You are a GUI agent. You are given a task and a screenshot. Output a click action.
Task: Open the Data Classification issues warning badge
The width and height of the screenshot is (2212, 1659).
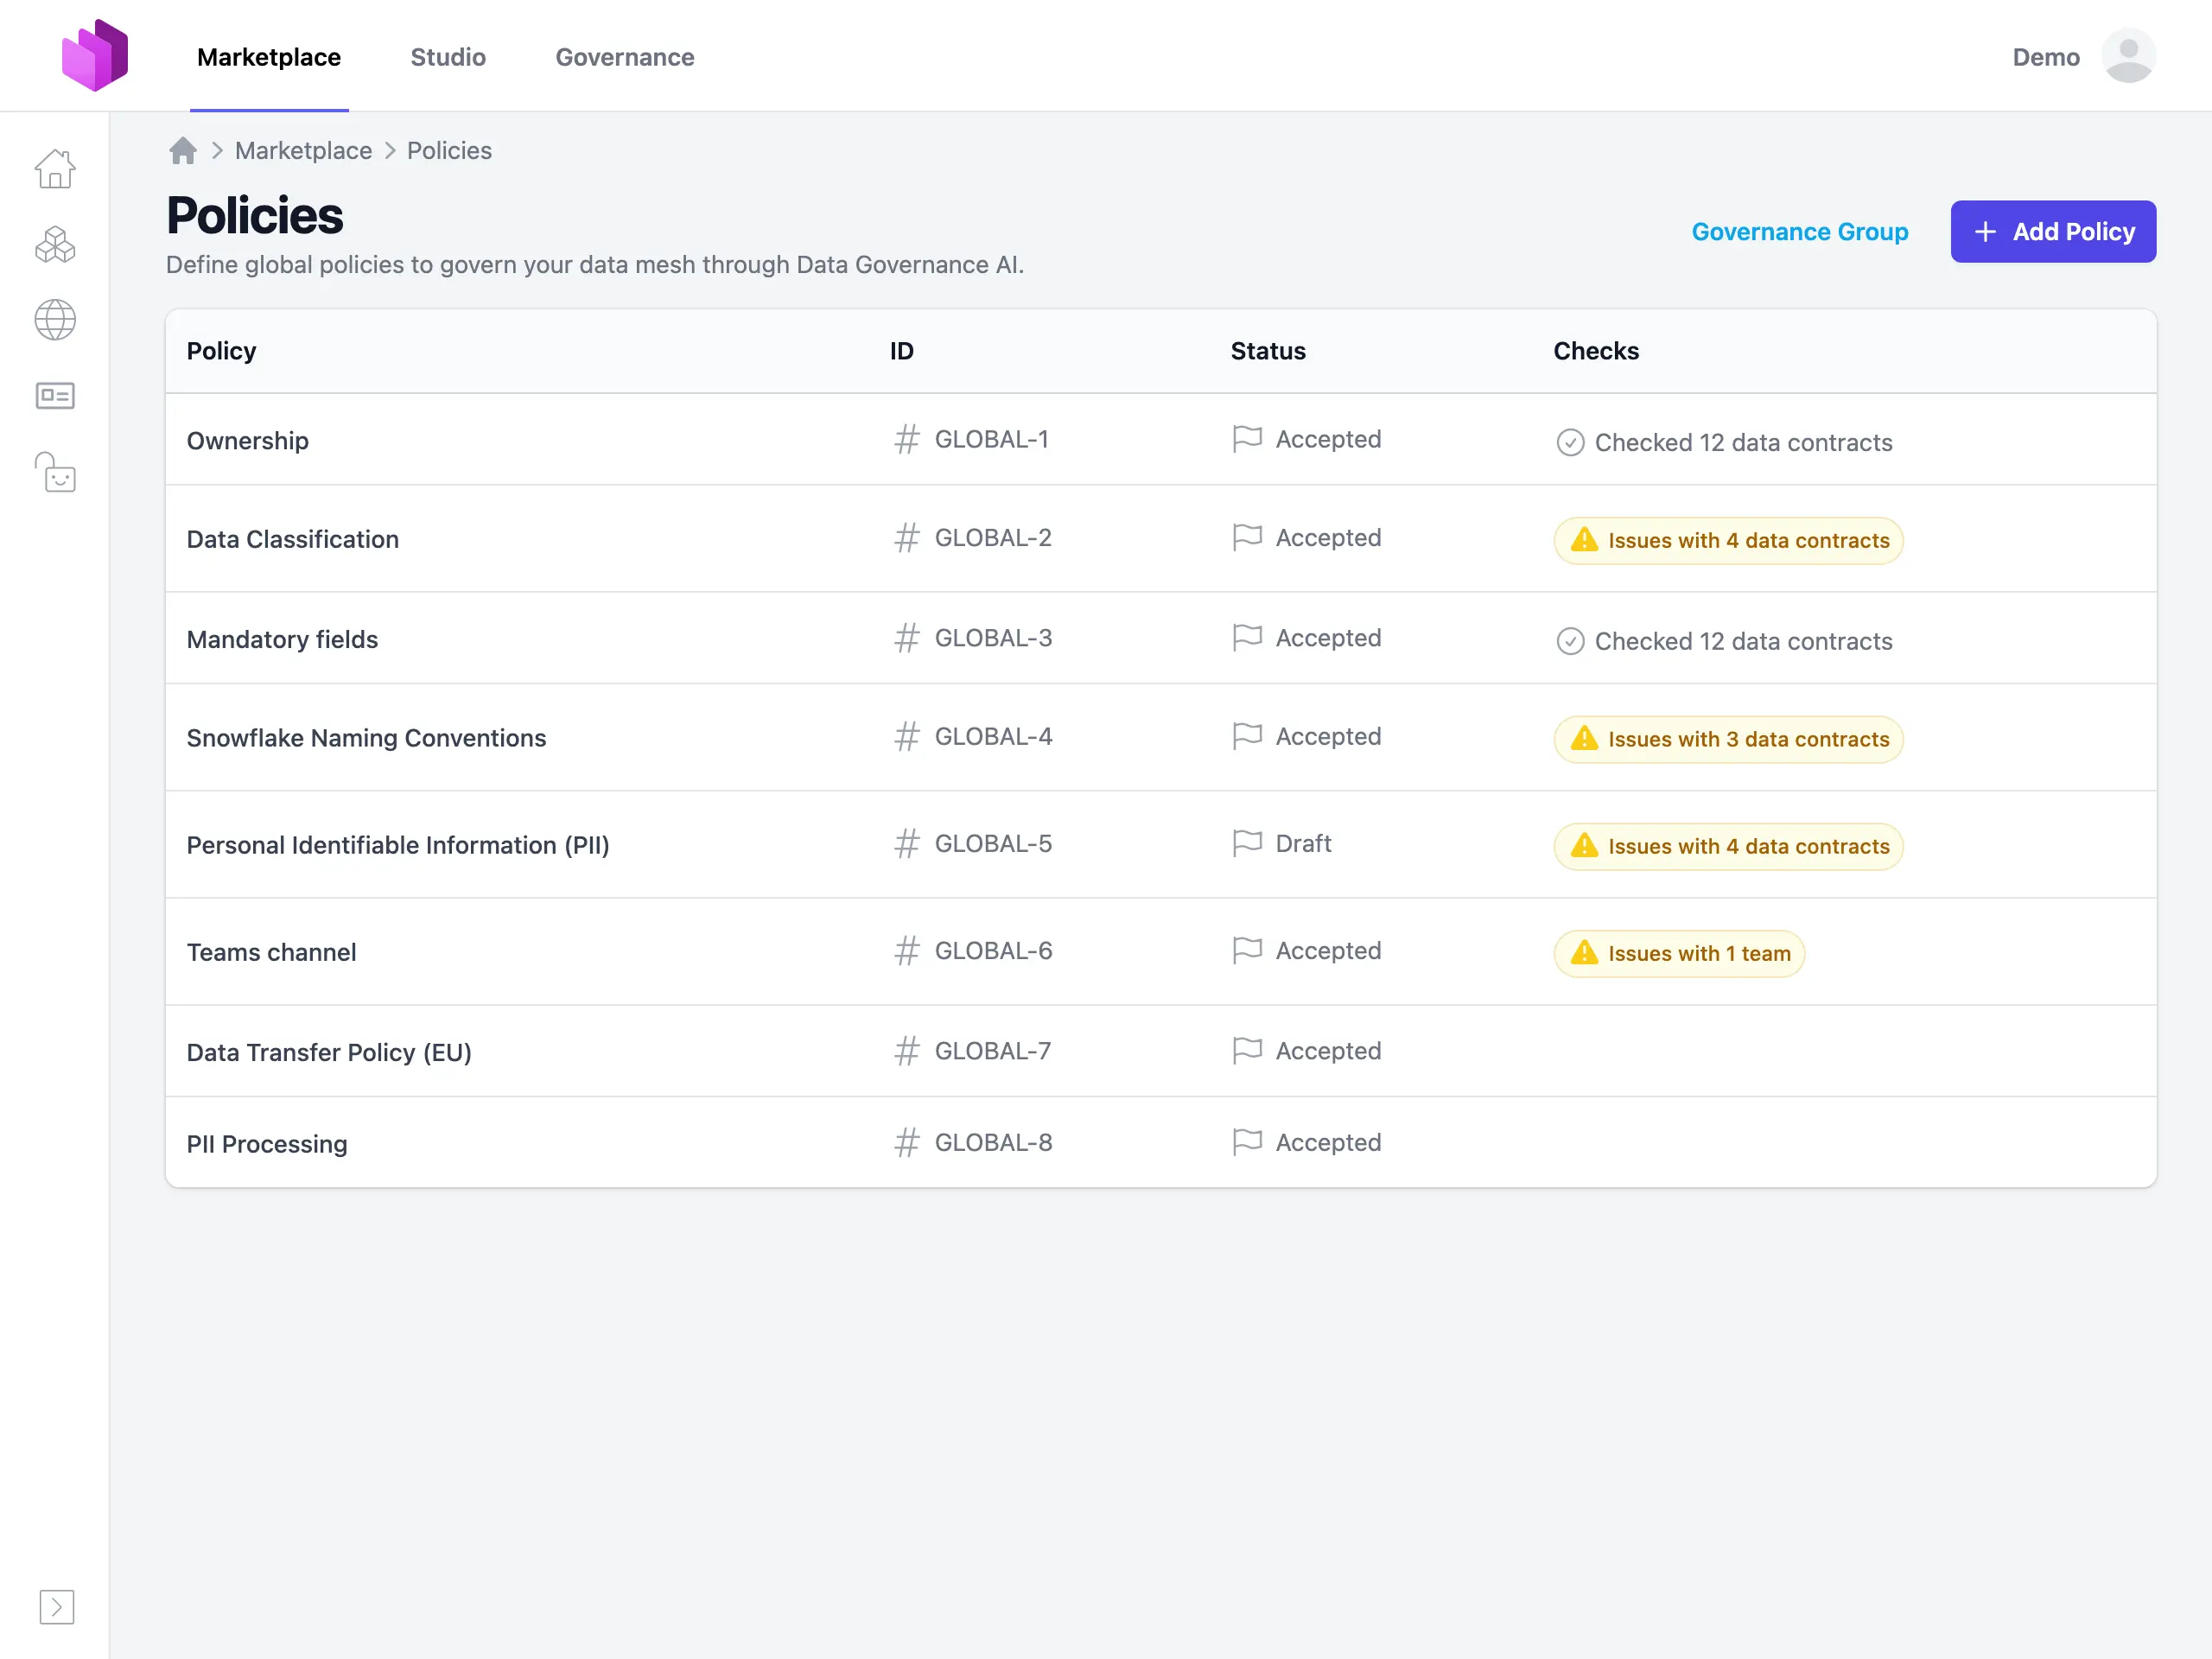(x=1727, y=541)
